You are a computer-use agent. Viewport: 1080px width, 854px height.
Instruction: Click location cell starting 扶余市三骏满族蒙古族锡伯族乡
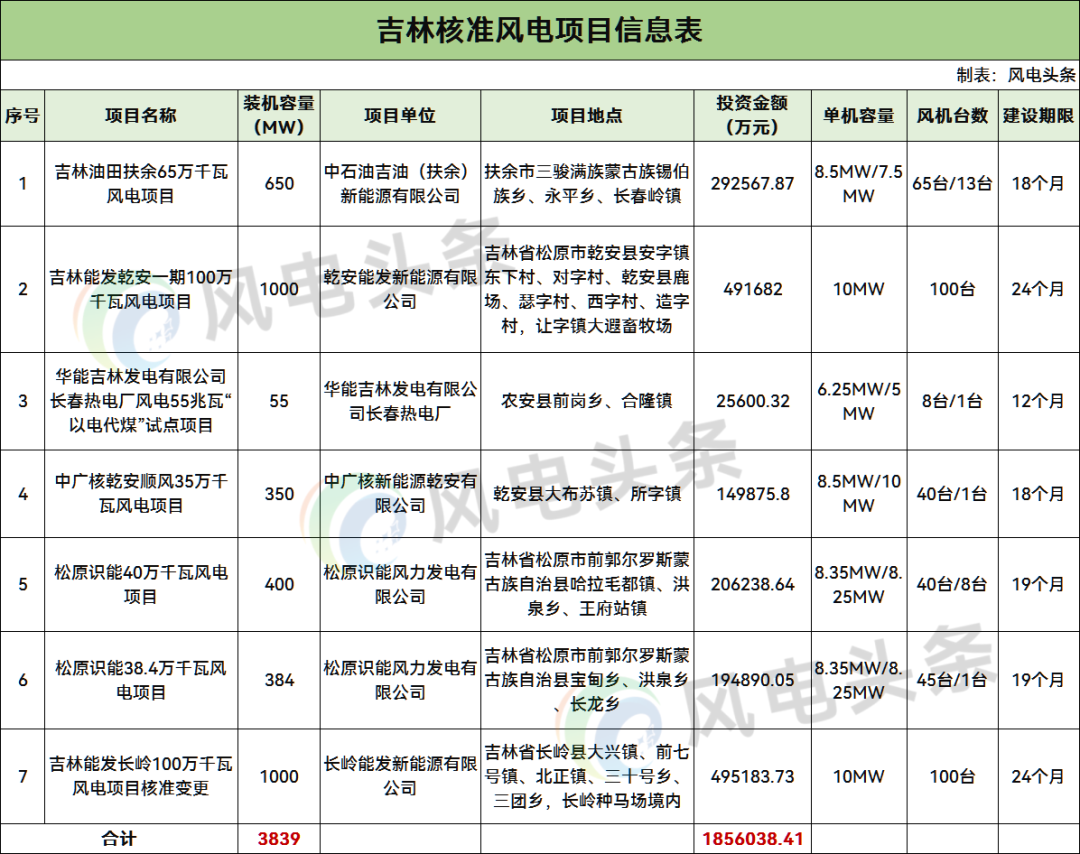coord(587,184)
